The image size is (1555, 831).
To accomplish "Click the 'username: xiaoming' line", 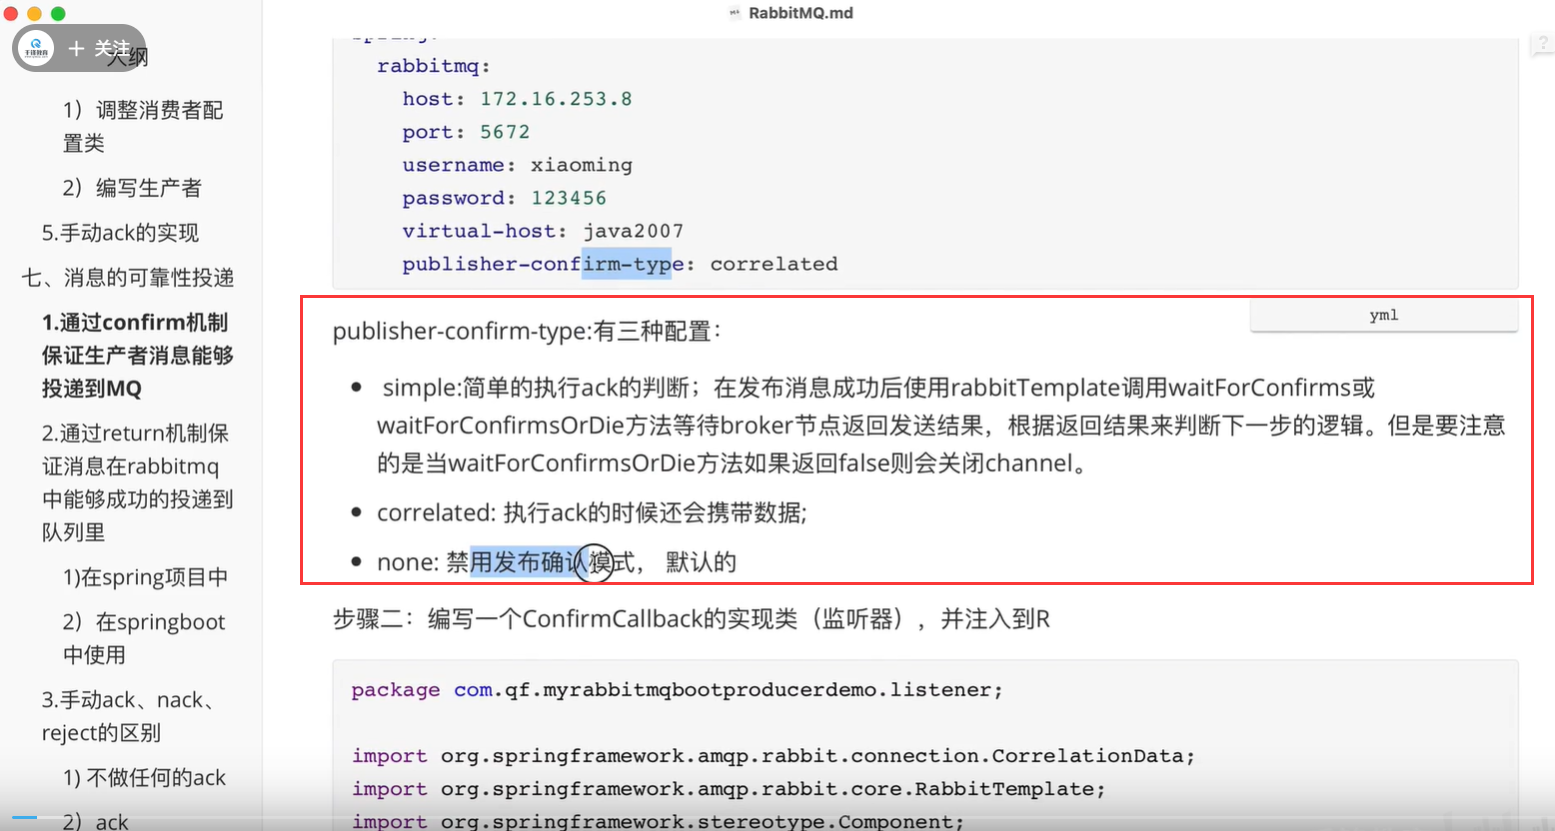I will point(517,165).
